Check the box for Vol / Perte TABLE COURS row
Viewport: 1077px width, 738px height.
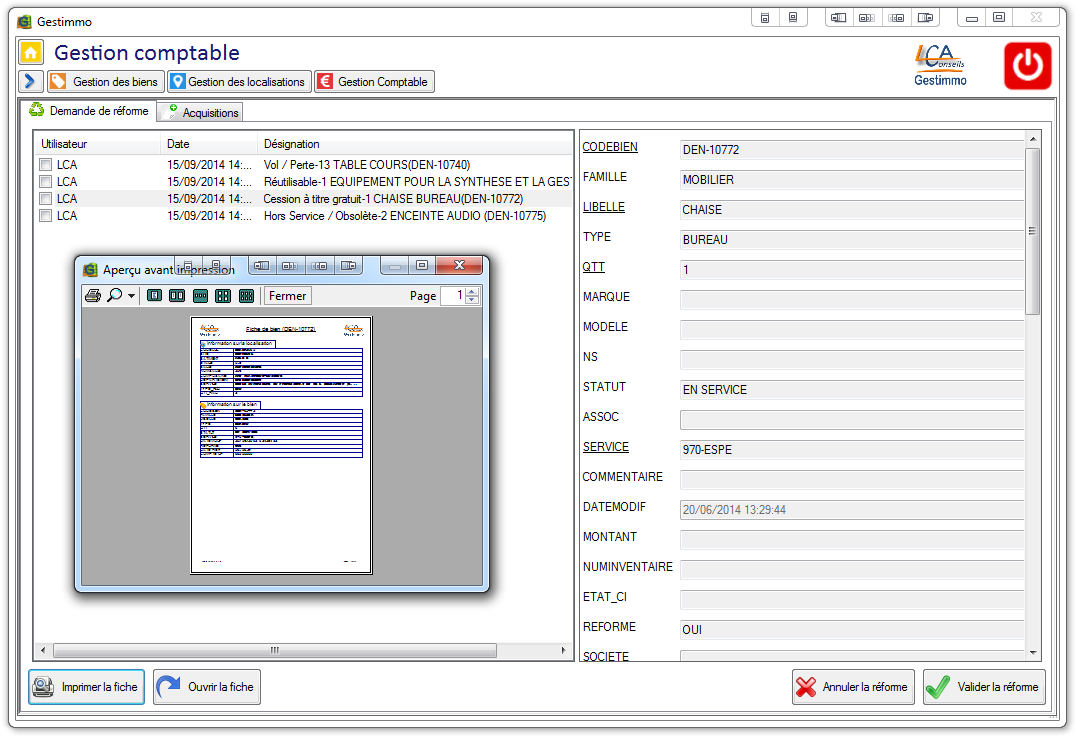[45, 165]
